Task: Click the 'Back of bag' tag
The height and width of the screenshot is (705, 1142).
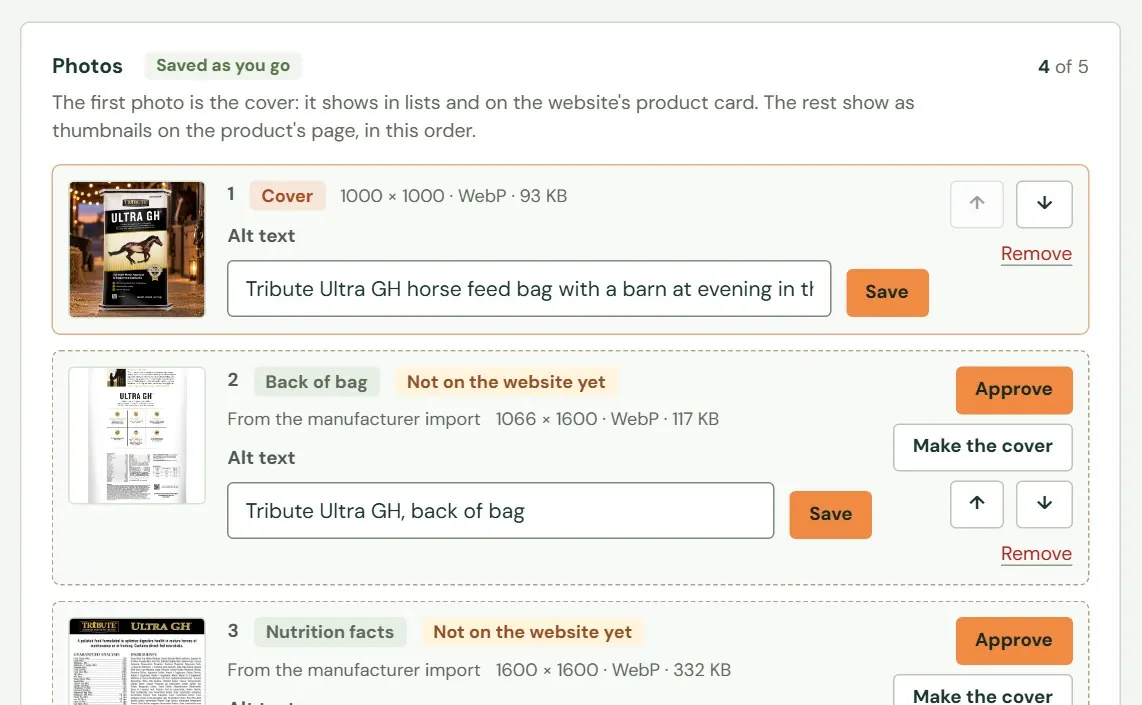Action: click(316, 382)
